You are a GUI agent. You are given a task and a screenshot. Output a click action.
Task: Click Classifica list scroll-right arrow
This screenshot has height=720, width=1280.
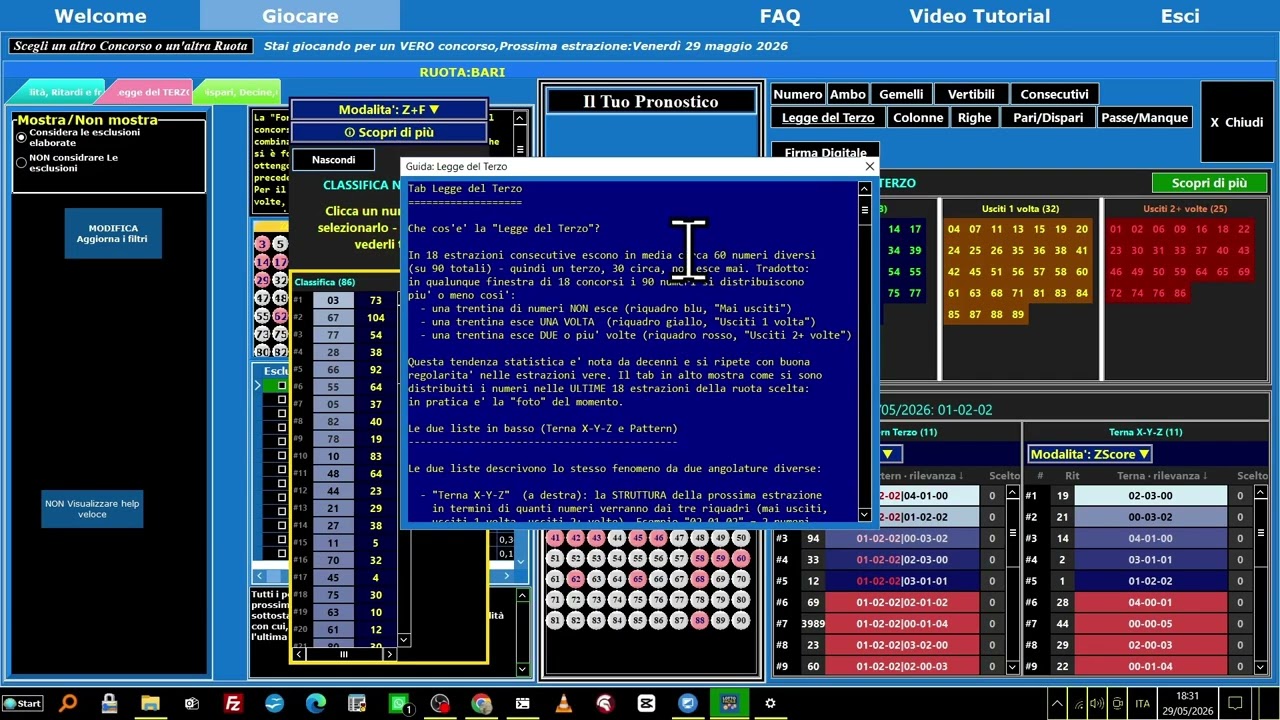pos(389,654)
